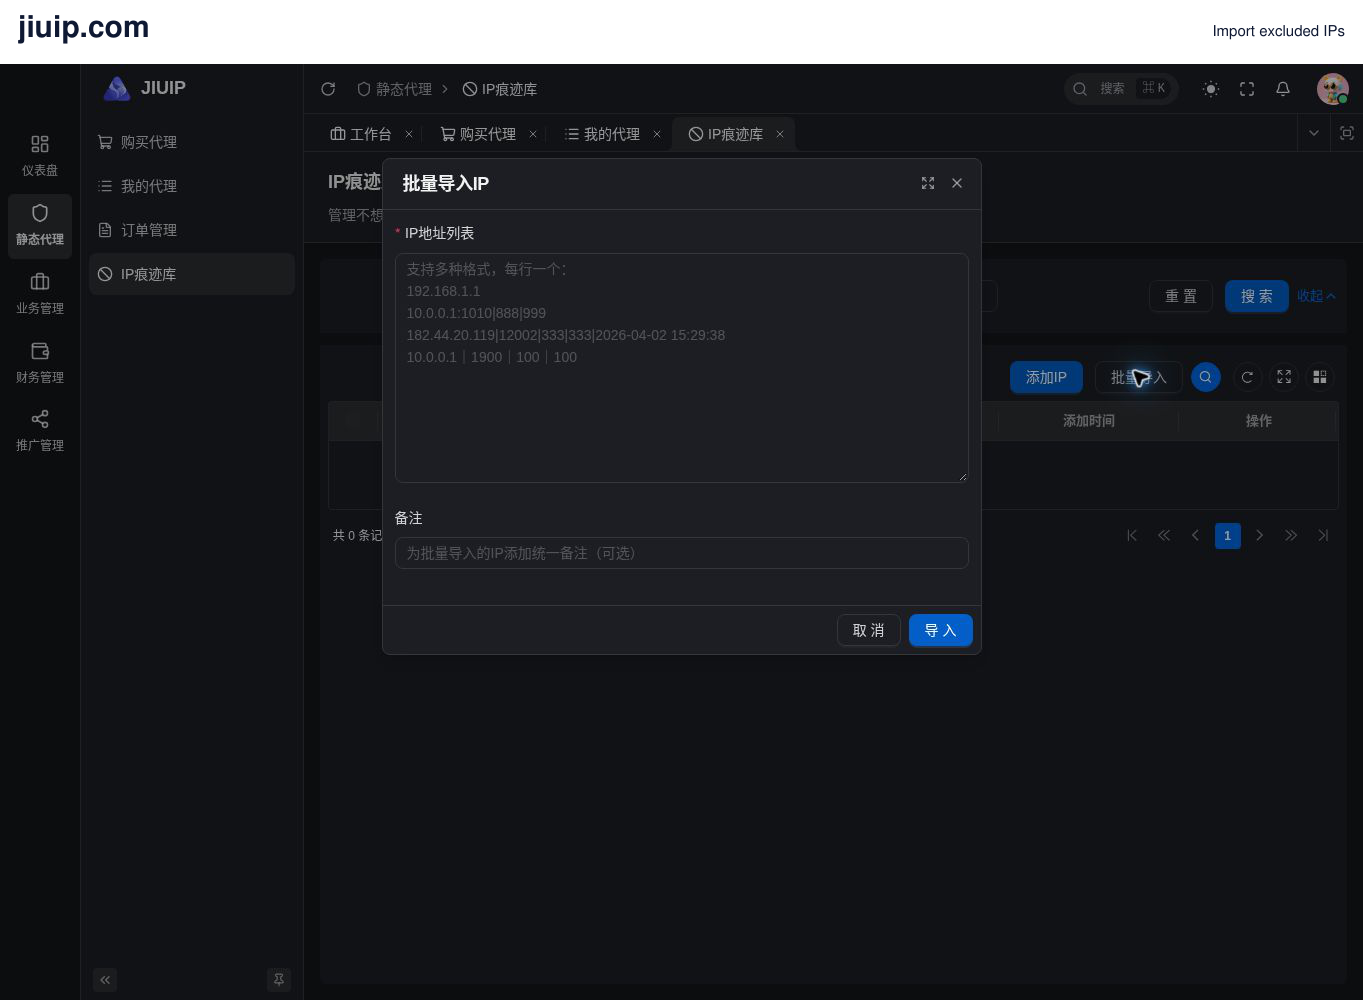The image size is (1363, 1000).
Task: Click the refresh icon in the breadcrumb bar
Action: tap(328, 89)
